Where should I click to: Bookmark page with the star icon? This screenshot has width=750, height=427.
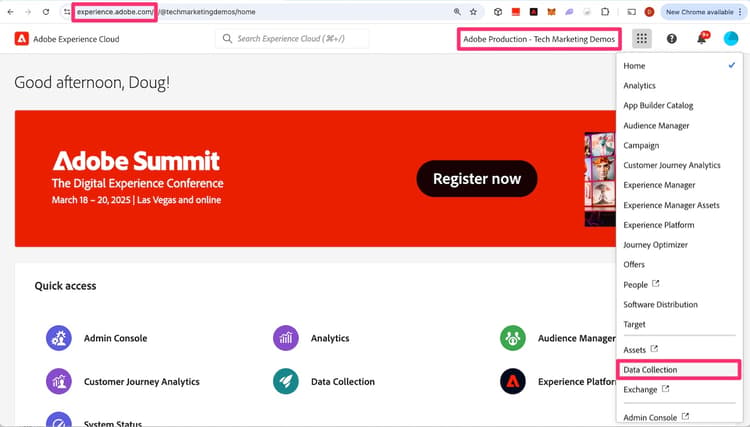point(473,12)
